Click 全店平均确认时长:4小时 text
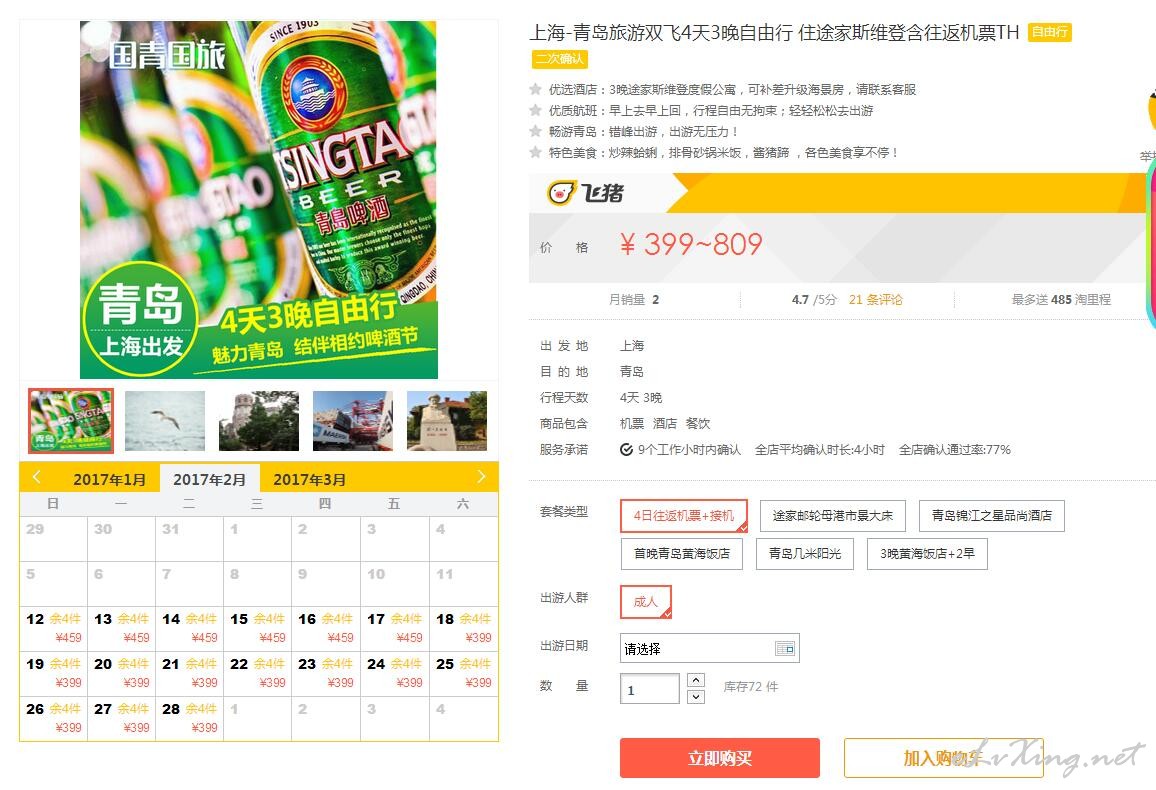Image resolution: width=1156 pixels, height=790 pixels. (820, 450)
